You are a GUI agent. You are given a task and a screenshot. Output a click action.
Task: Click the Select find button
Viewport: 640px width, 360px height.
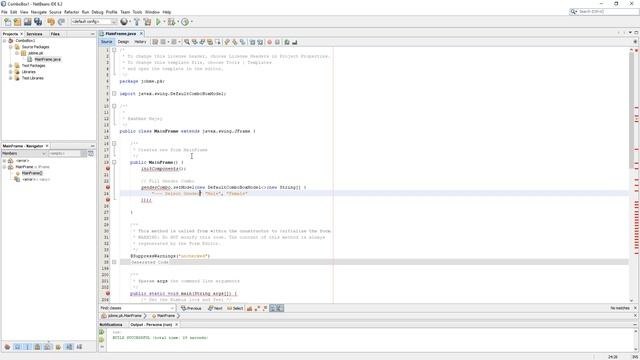235,309
